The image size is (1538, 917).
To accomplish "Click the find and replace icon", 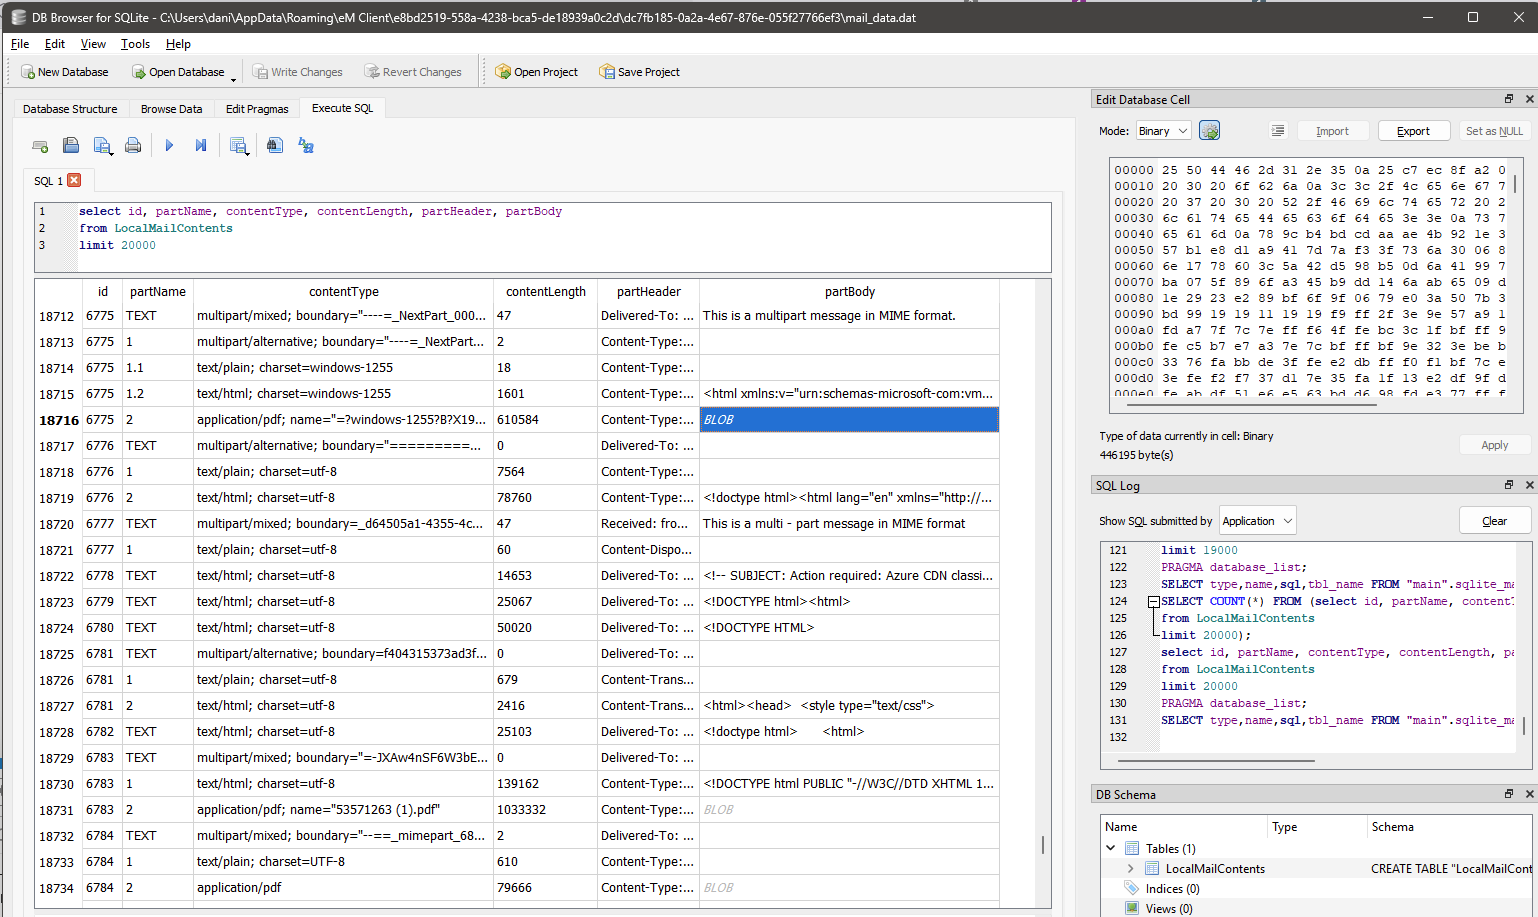I will pos(306,146).
